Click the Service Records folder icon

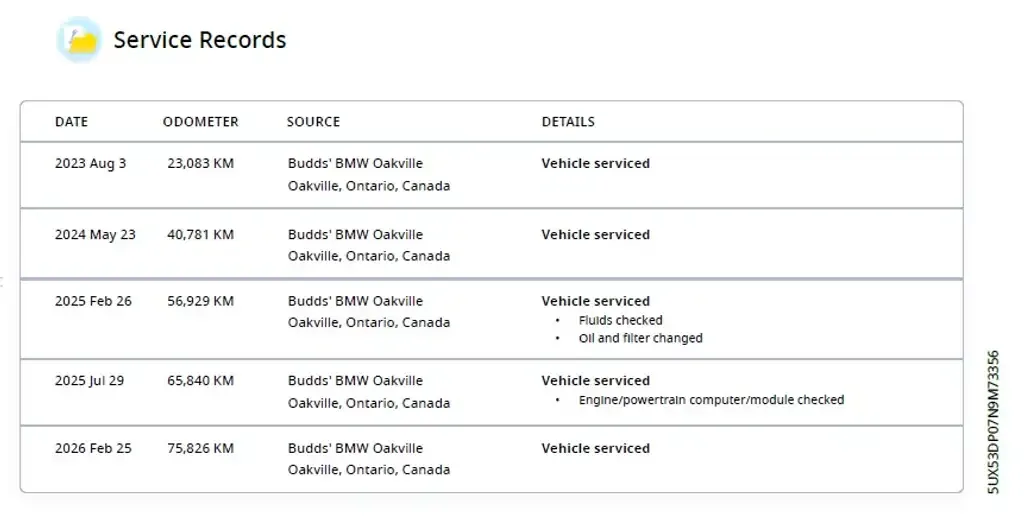79,40
